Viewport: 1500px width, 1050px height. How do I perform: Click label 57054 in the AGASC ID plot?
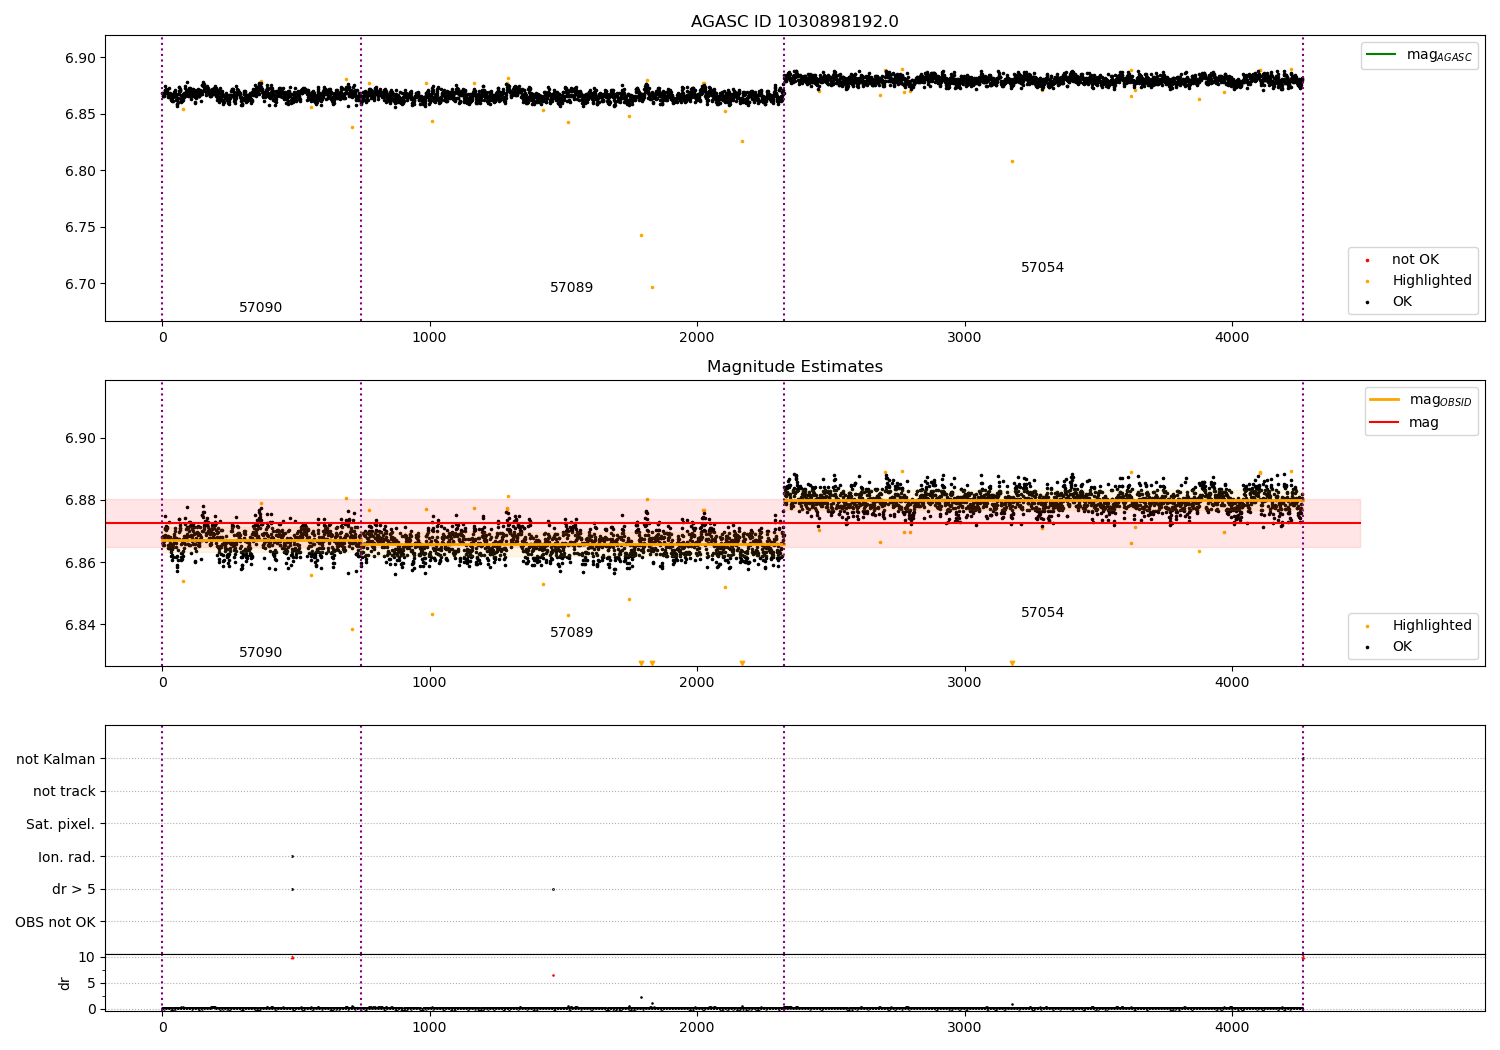pos(1042,268)
